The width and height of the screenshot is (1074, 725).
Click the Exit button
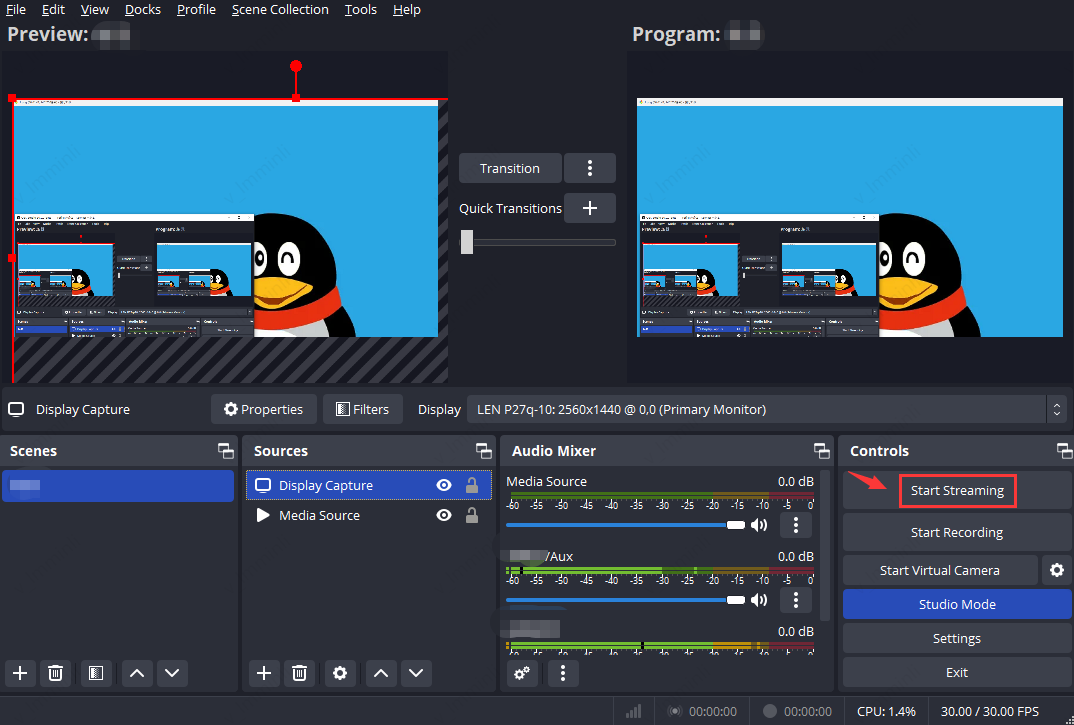957,672
